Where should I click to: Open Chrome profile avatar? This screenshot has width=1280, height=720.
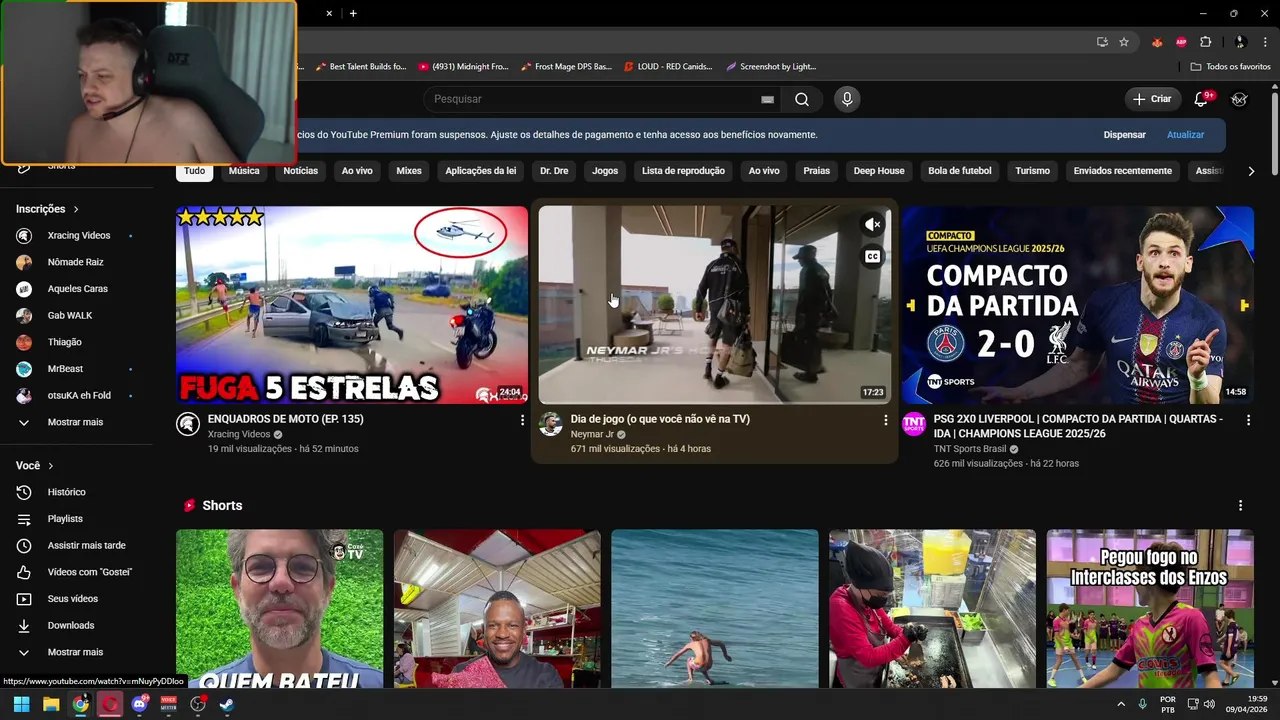pos(1240,42)
